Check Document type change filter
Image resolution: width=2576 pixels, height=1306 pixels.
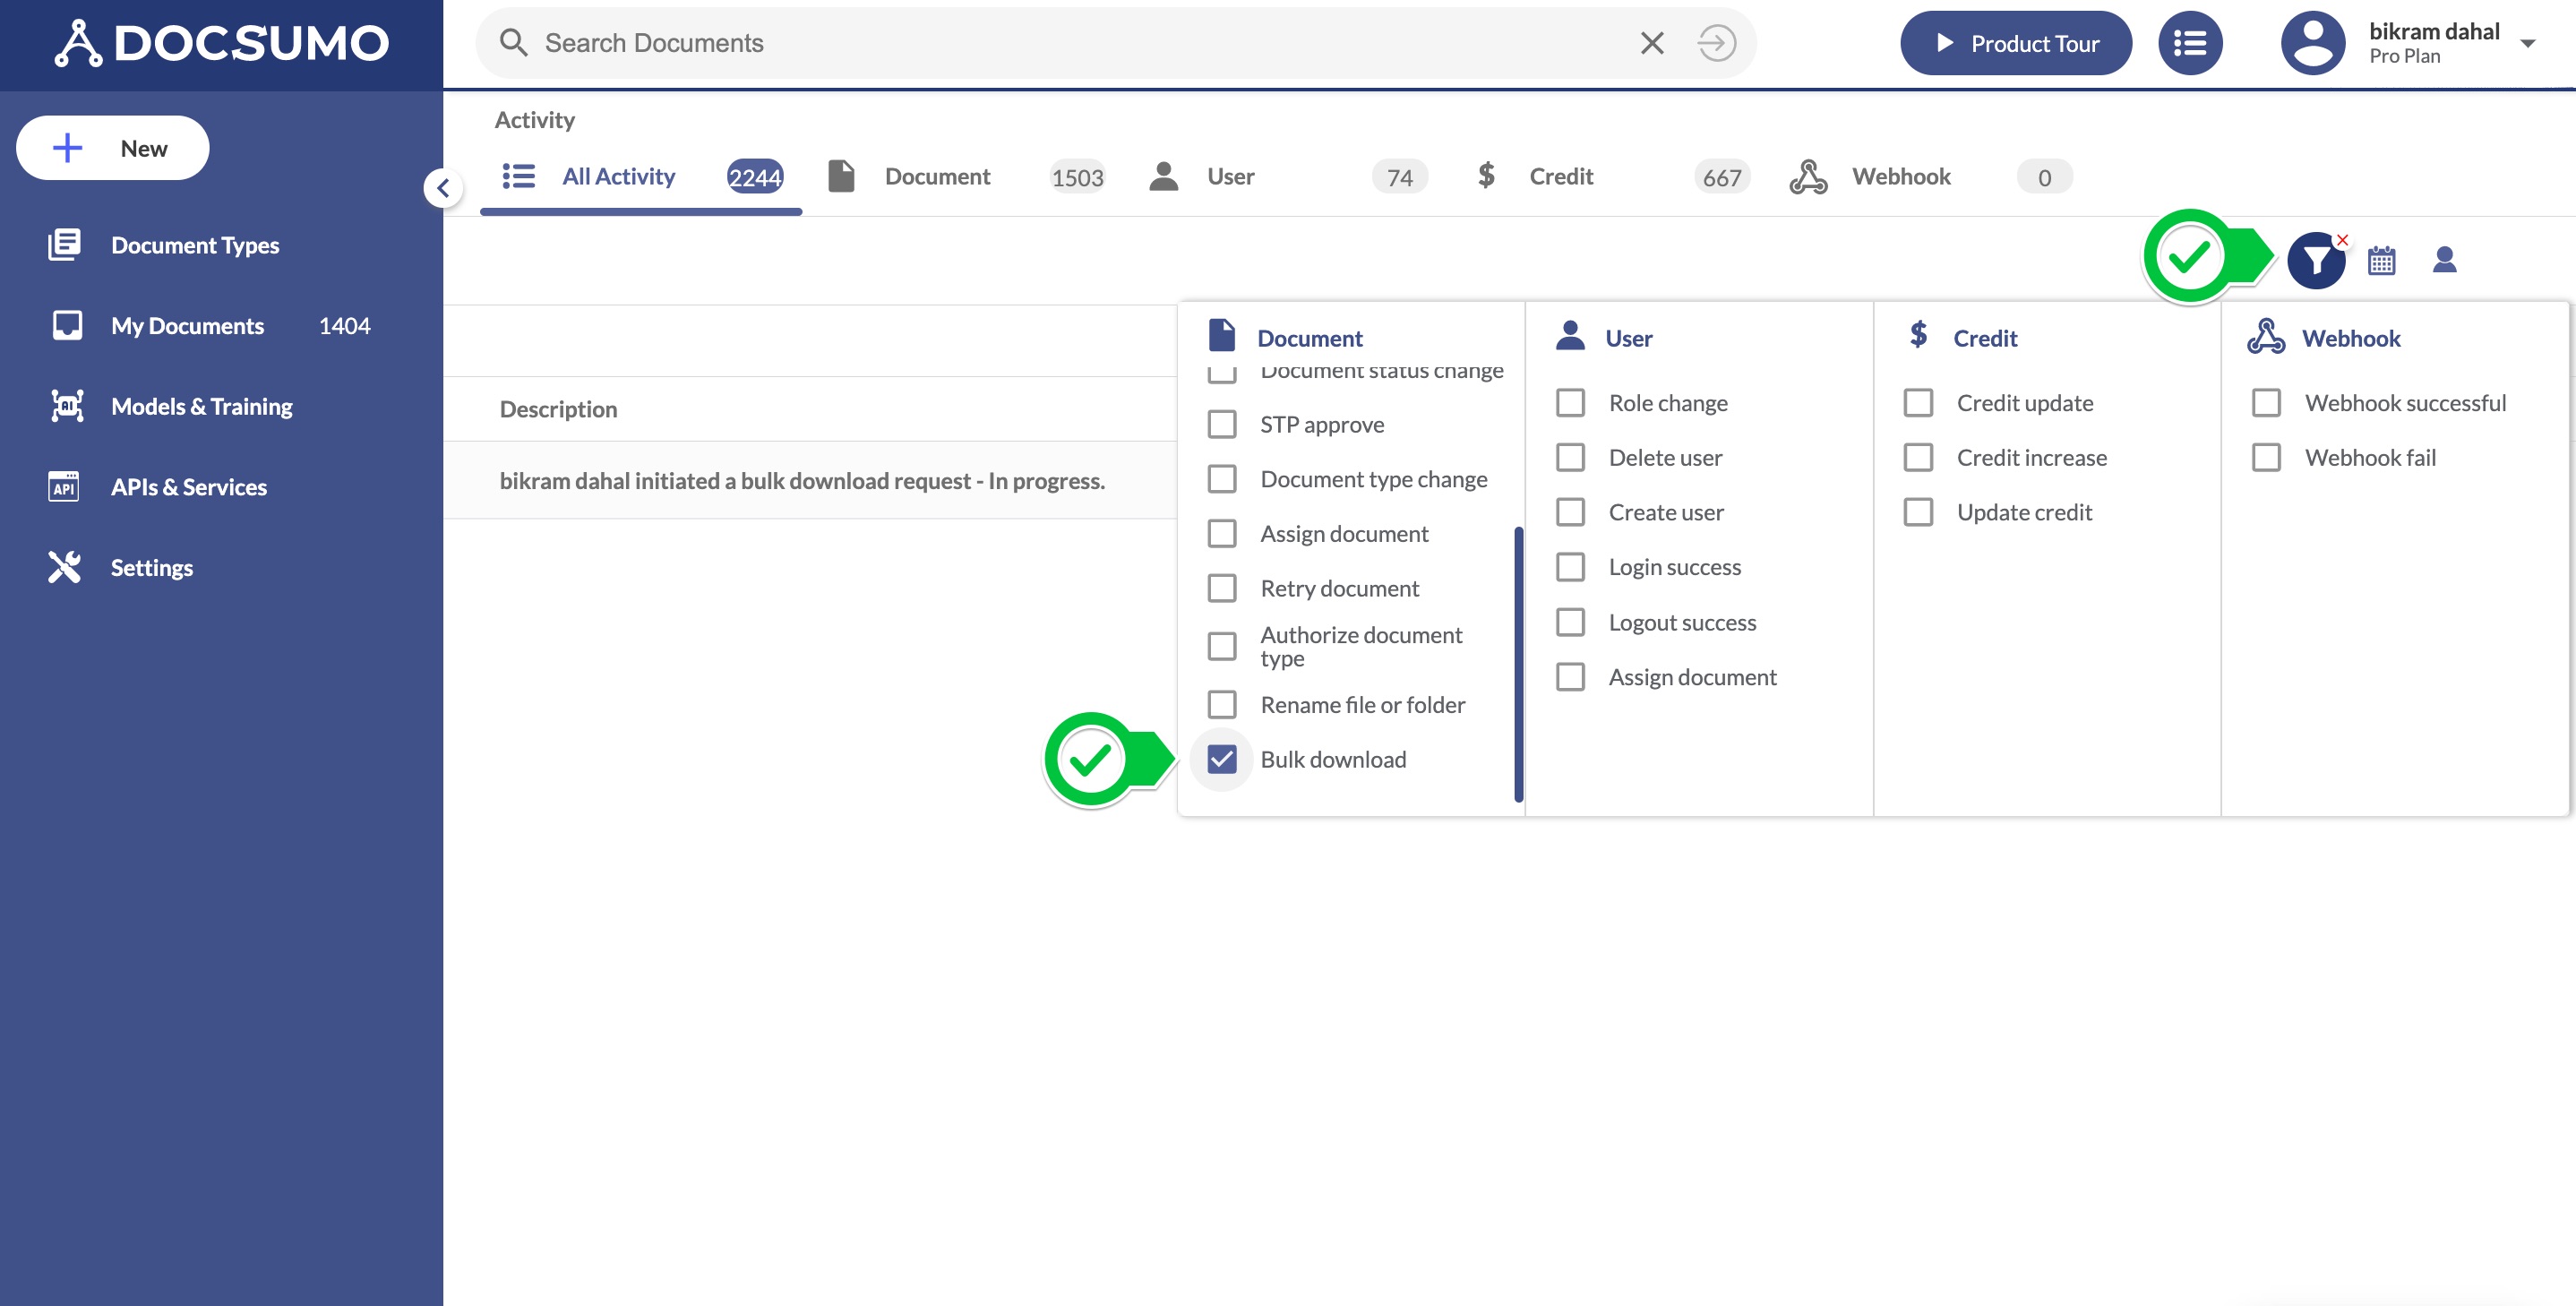point(1221,479)
